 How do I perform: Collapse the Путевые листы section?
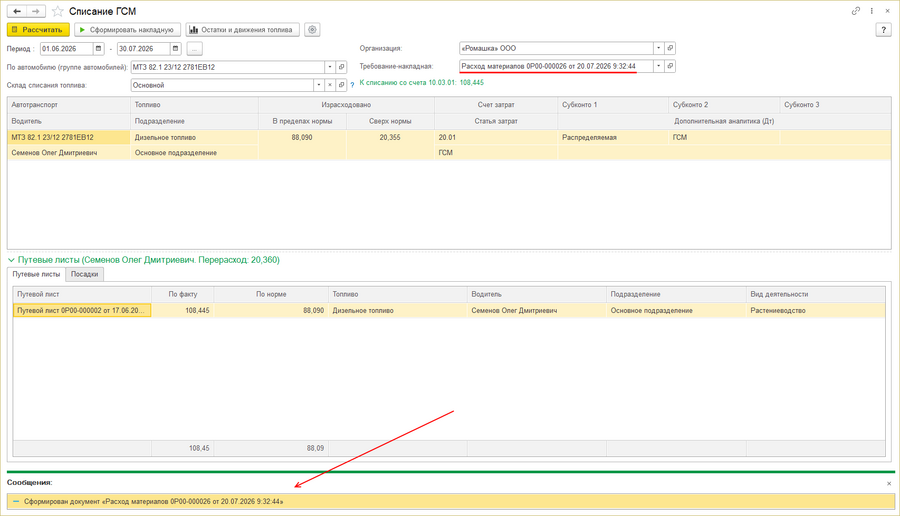[x=11, y=260]
